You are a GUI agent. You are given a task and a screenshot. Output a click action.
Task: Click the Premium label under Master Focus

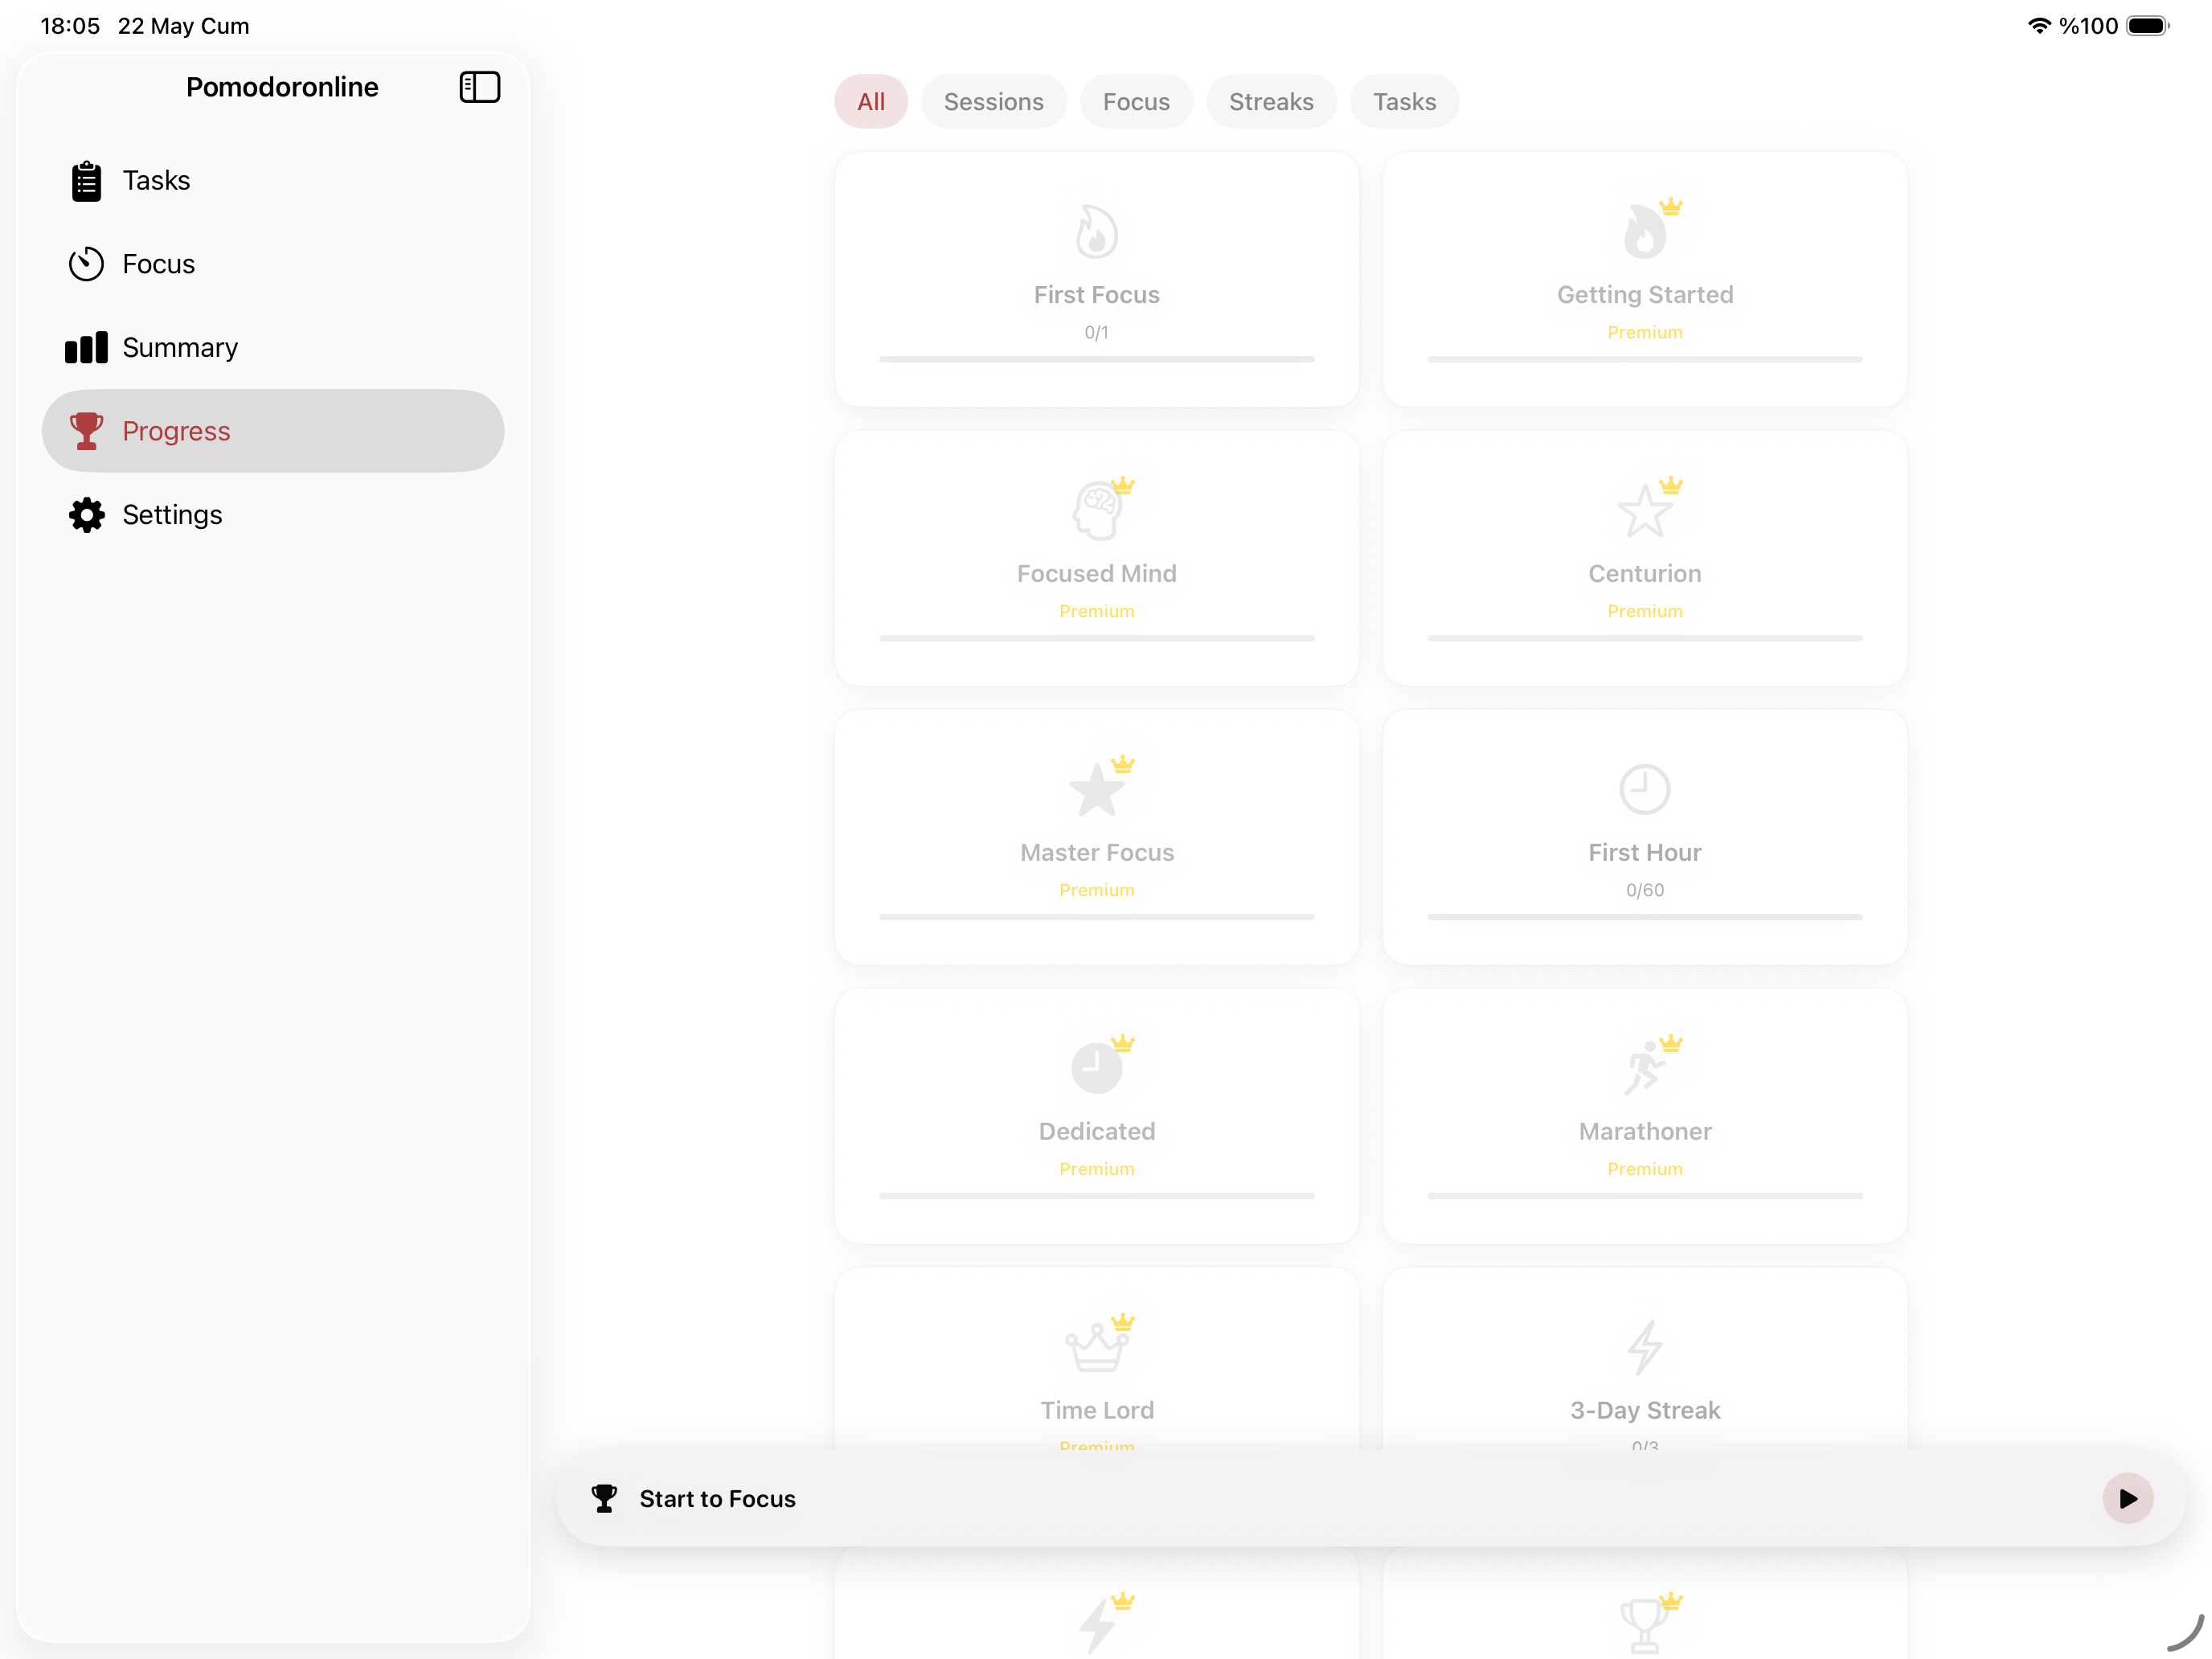1096,890
